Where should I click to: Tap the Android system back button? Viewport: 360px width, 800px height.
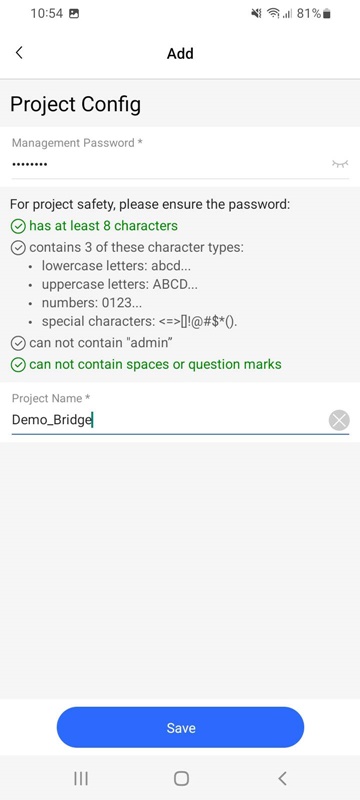[282, 779]
